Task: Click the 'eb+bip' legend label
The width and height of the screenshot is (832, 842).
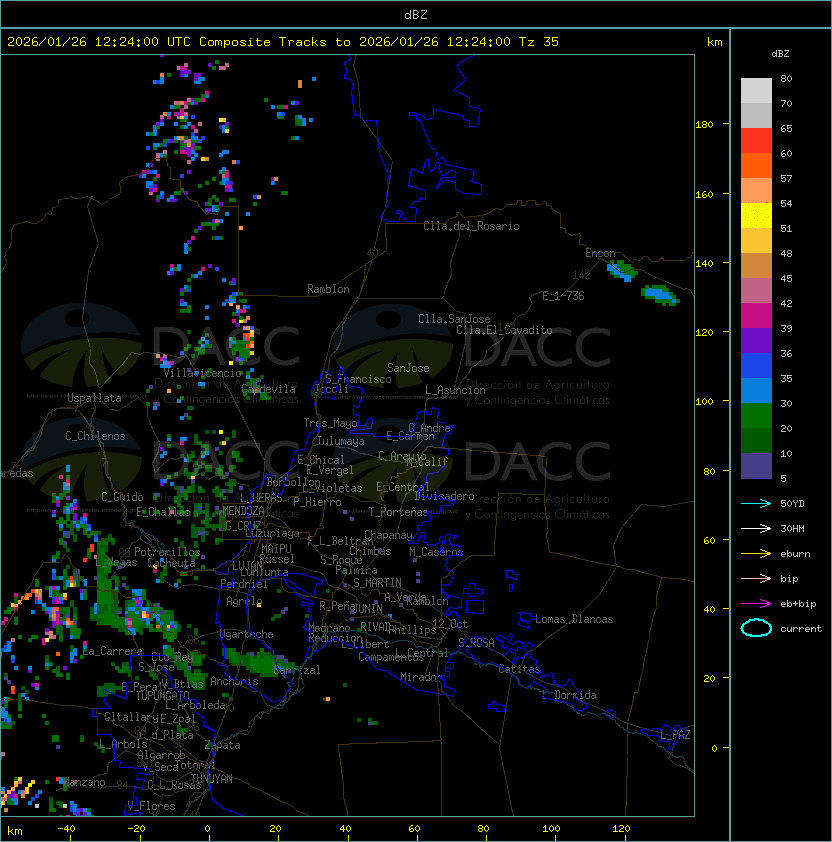Action: (798, 604)
